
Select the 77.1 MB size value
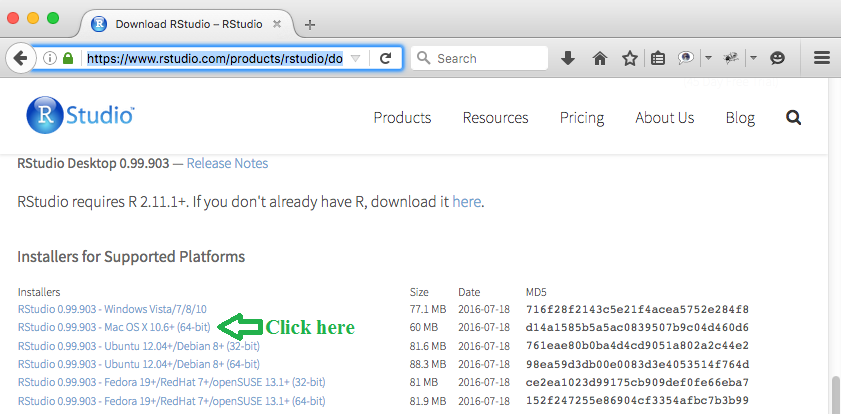point(427,309)
